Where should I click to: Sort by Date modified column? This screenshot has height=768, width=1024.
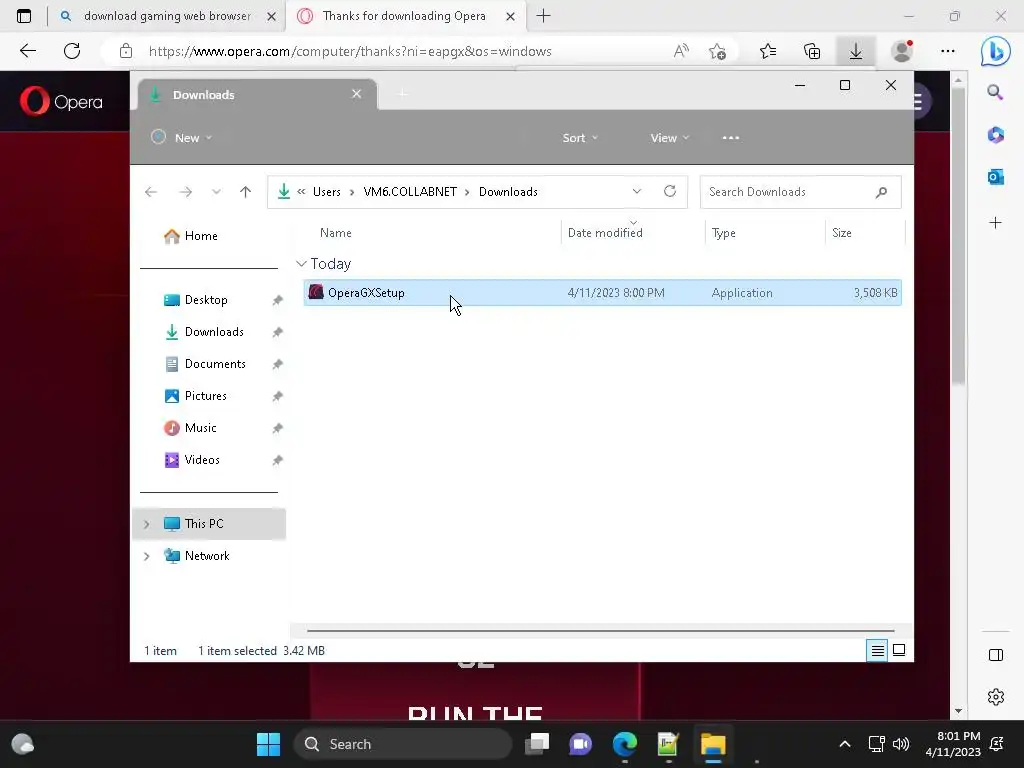(605, 232)
